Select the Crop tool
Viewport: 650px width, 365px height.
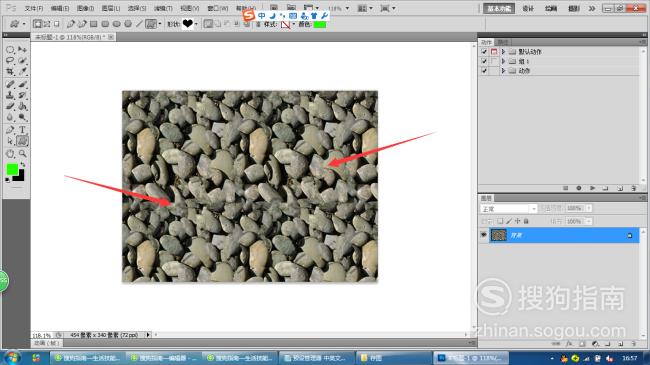click(10, 71)
